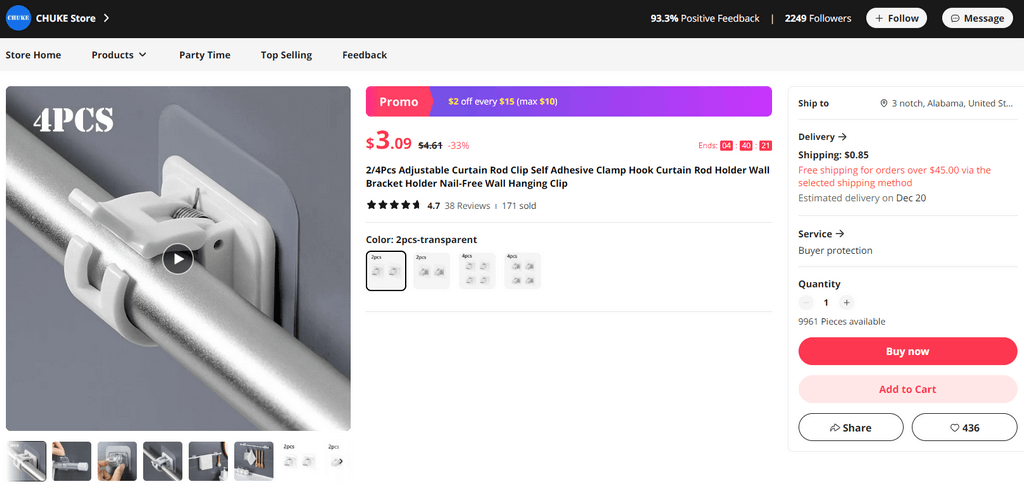
Task: Play the product video
Action: tap(178, 259)
